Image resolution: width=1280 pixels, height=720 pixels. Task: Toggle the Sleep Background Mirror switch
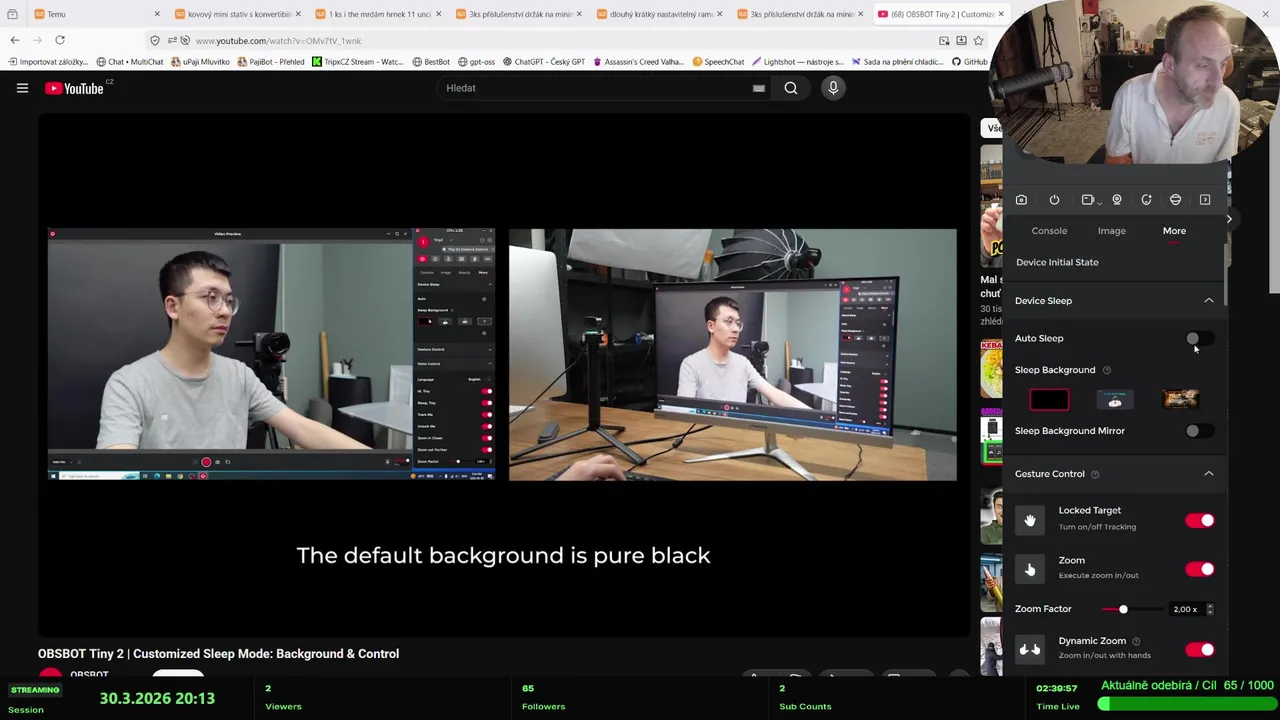1199,431
